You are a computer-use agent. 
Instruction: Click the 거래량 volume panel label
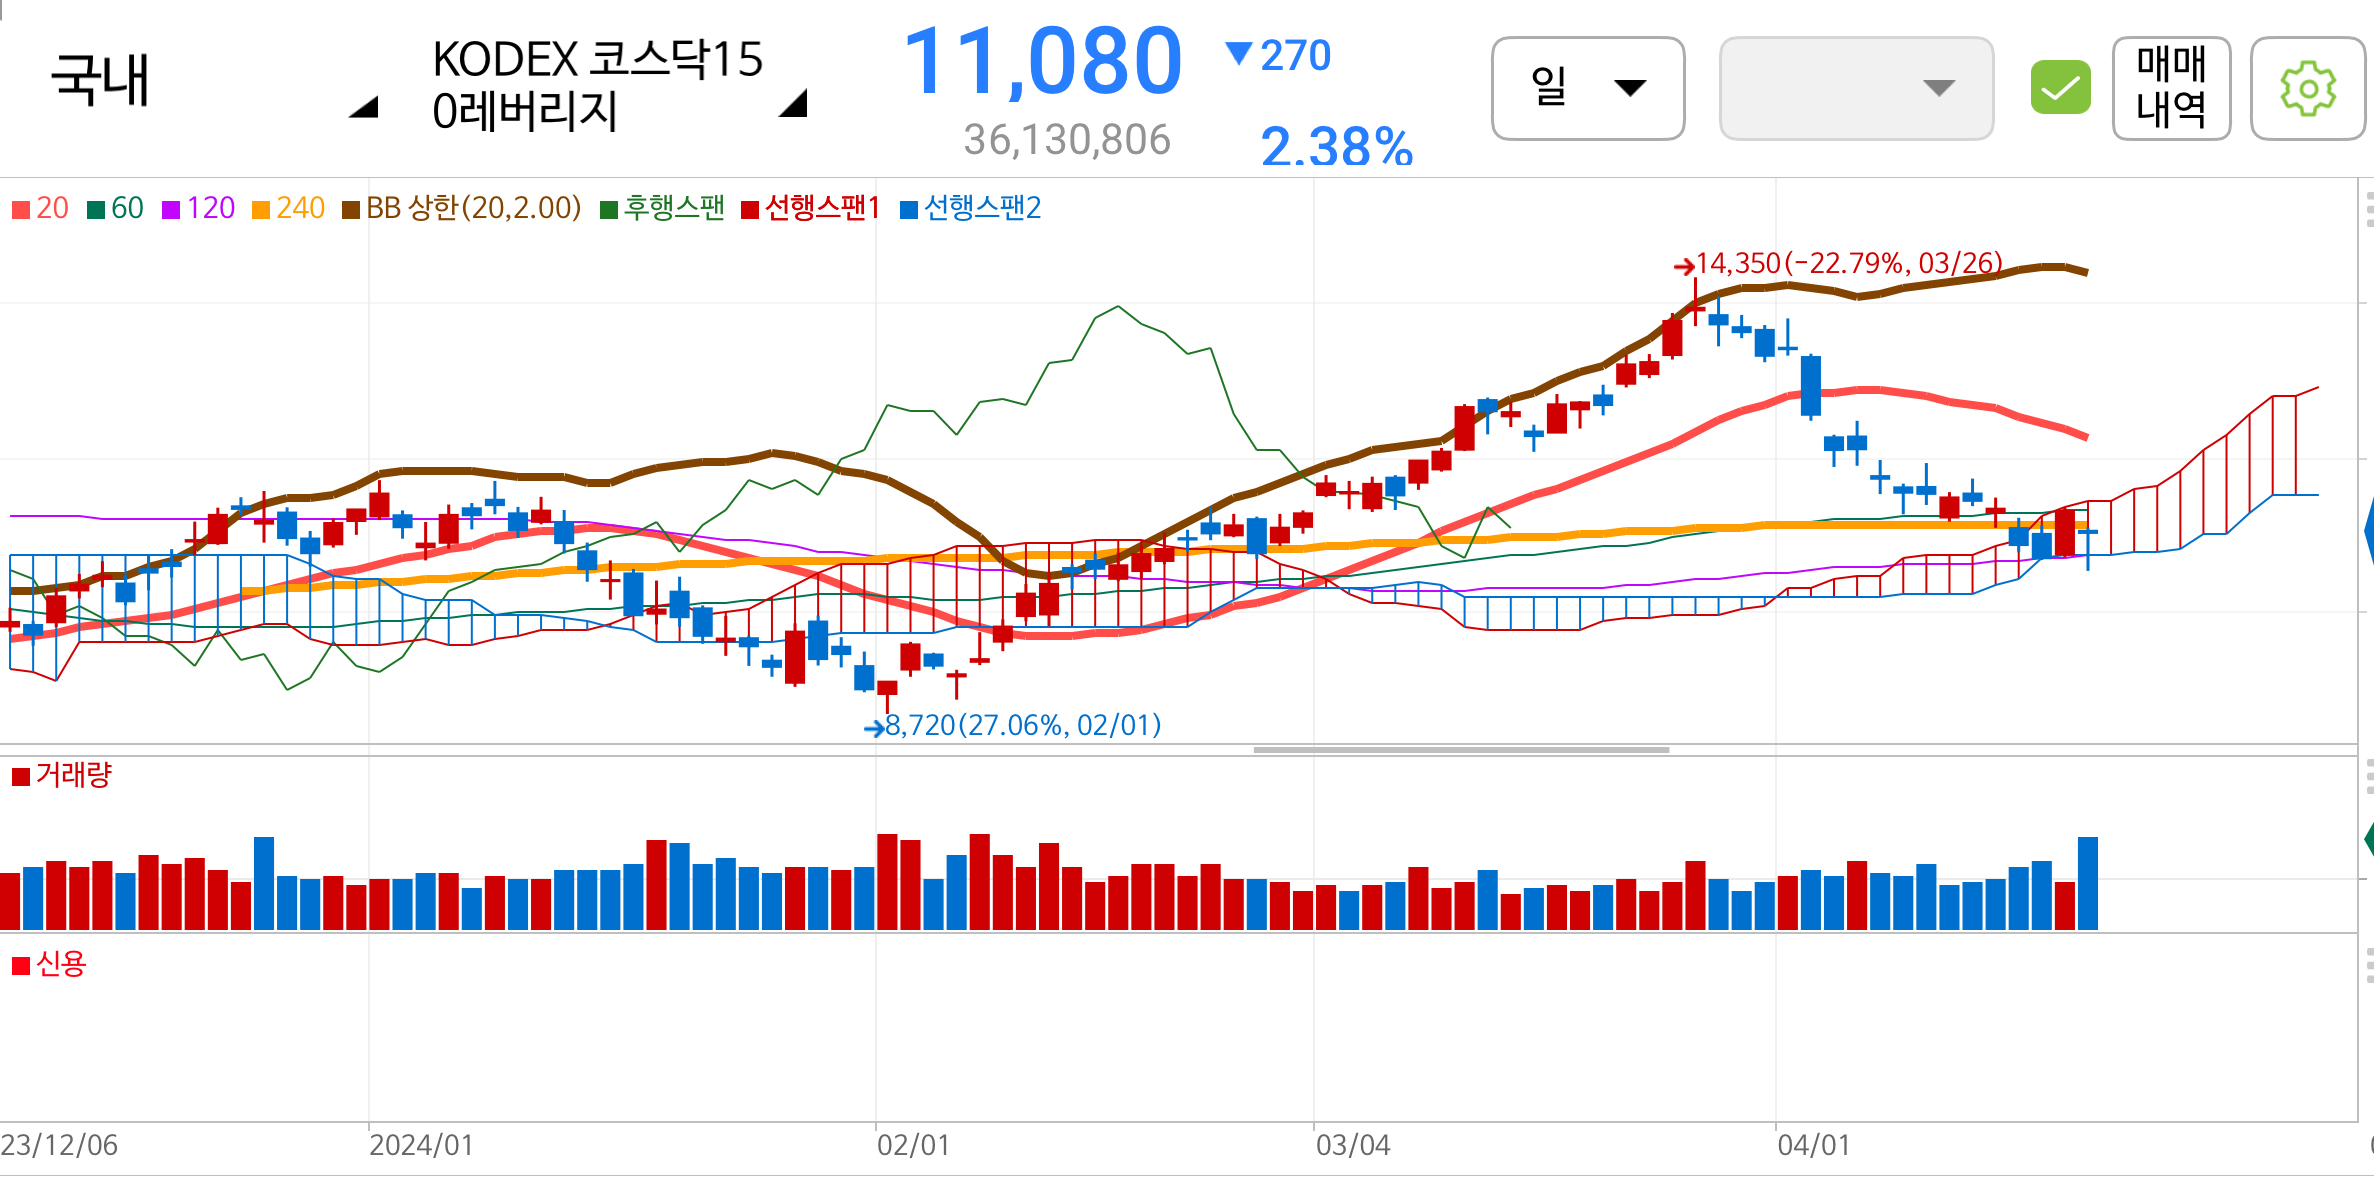pyautogui.click(x=74, y=775)
